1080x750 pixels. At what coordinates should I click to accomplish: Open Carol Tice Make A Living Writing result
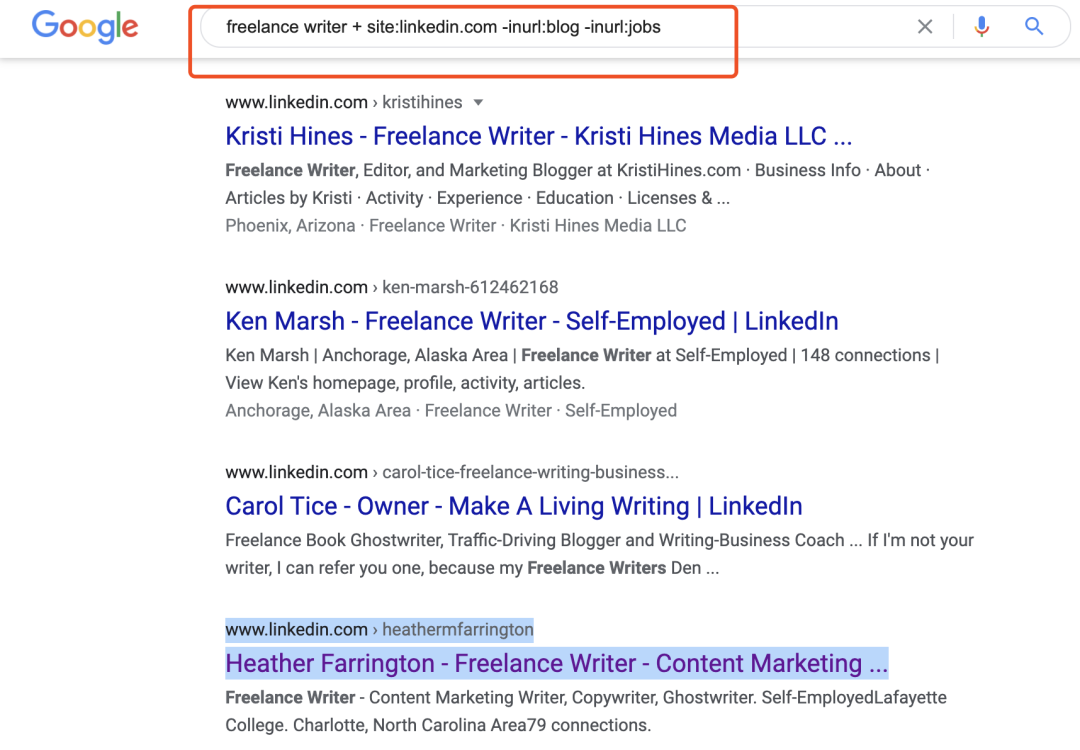coord(513,506)
